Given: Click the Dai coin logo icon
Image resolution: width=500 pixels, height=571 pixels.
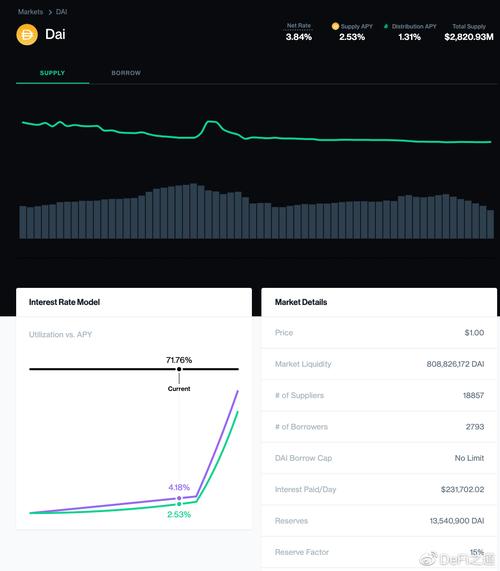Looking at the screenshot, I should 27,35.
